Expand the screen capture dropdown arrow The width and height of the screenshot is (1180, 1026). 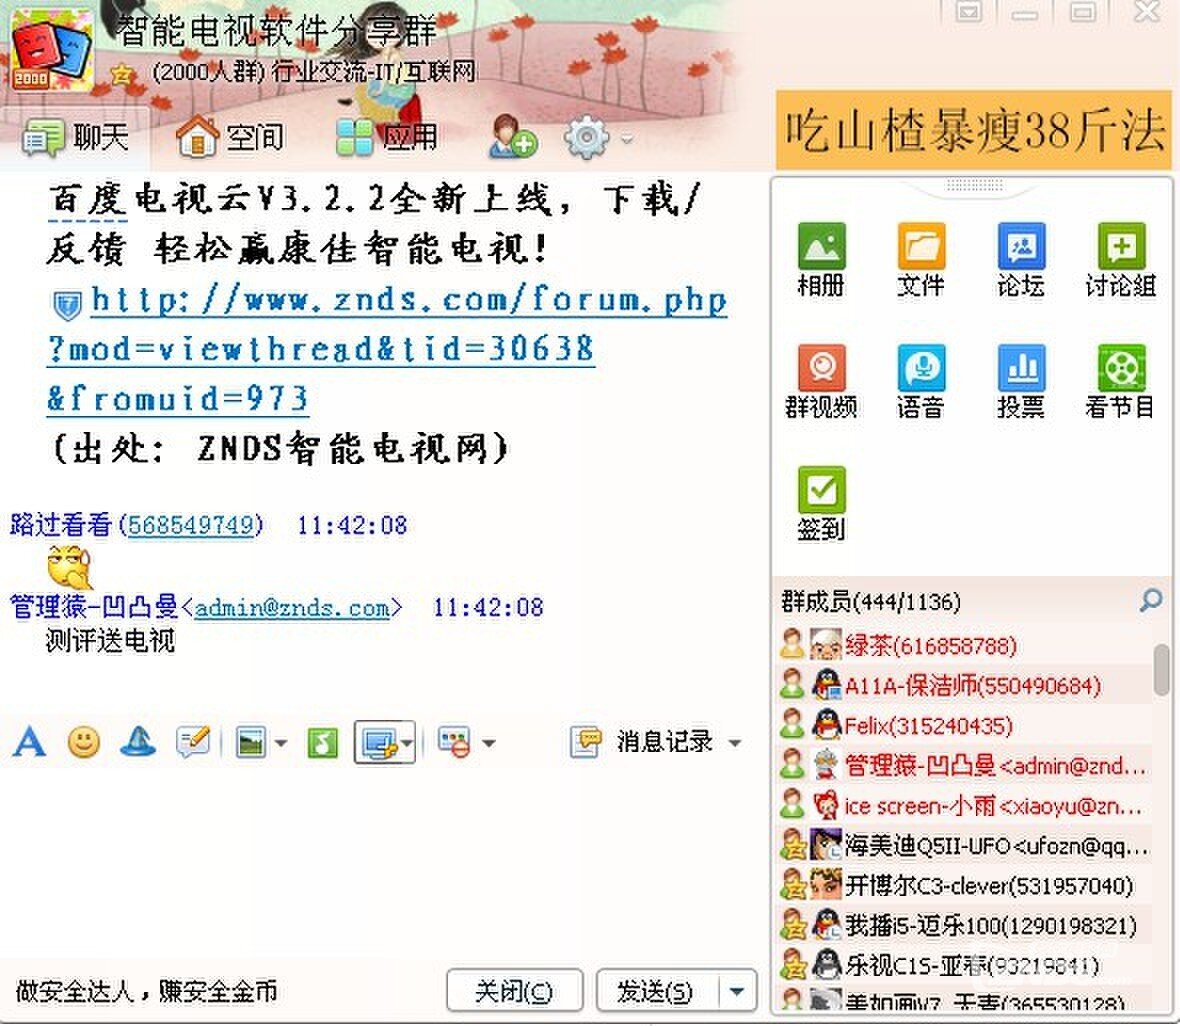(x=406, y=743)
